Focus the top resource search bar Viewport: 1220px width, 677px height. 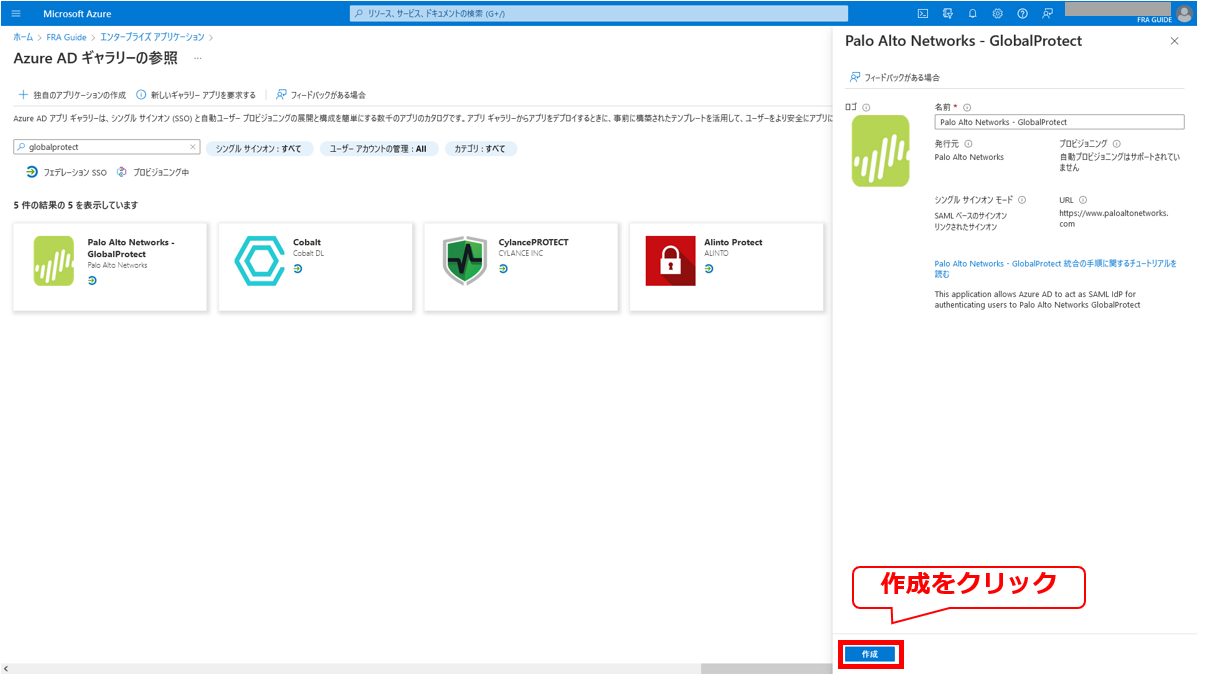599,13
